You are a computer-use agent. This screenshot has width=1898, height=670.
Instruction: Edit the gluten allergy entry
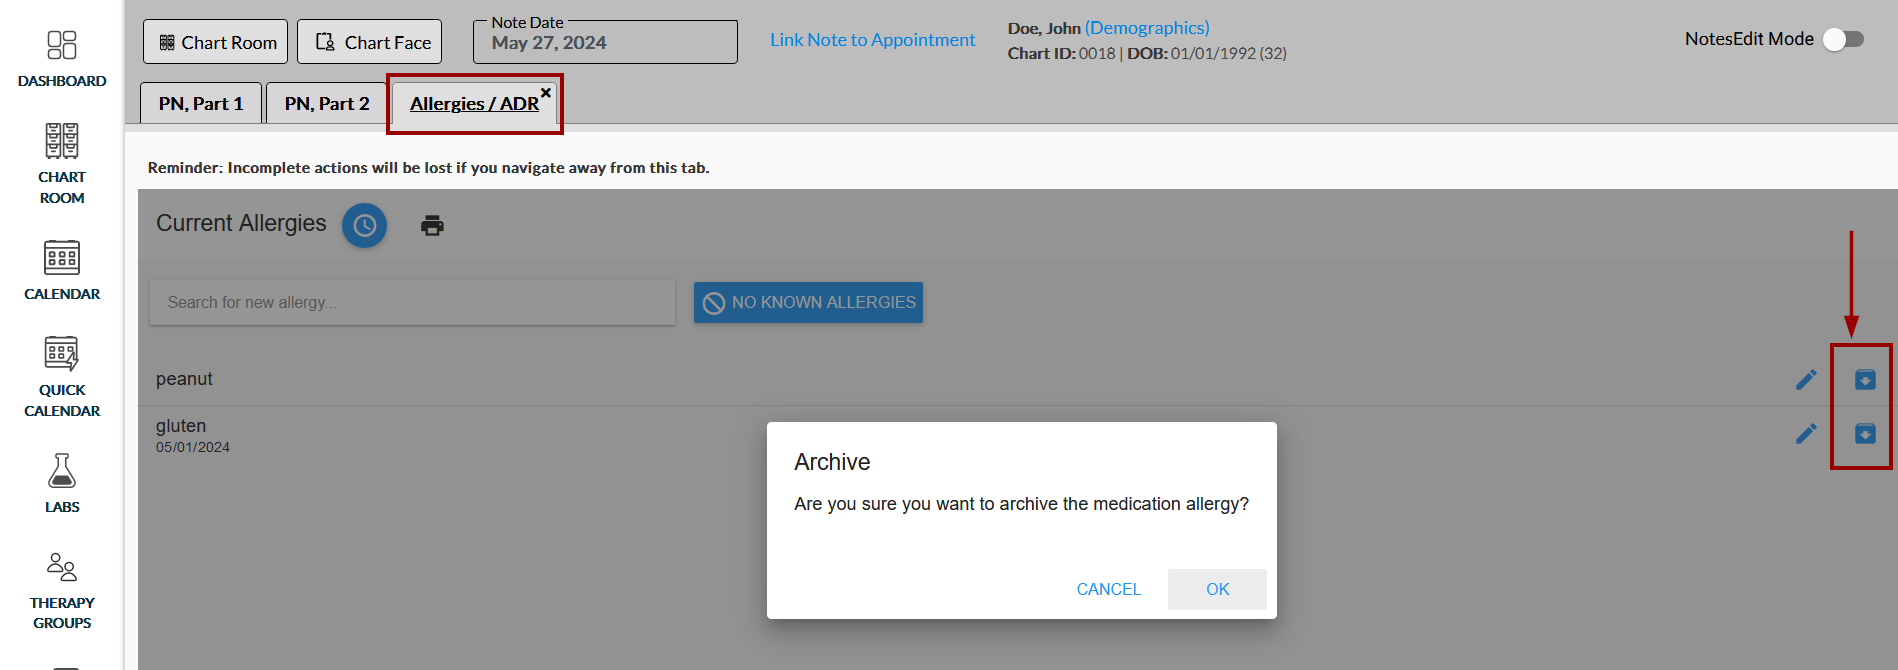point(1806,434)
